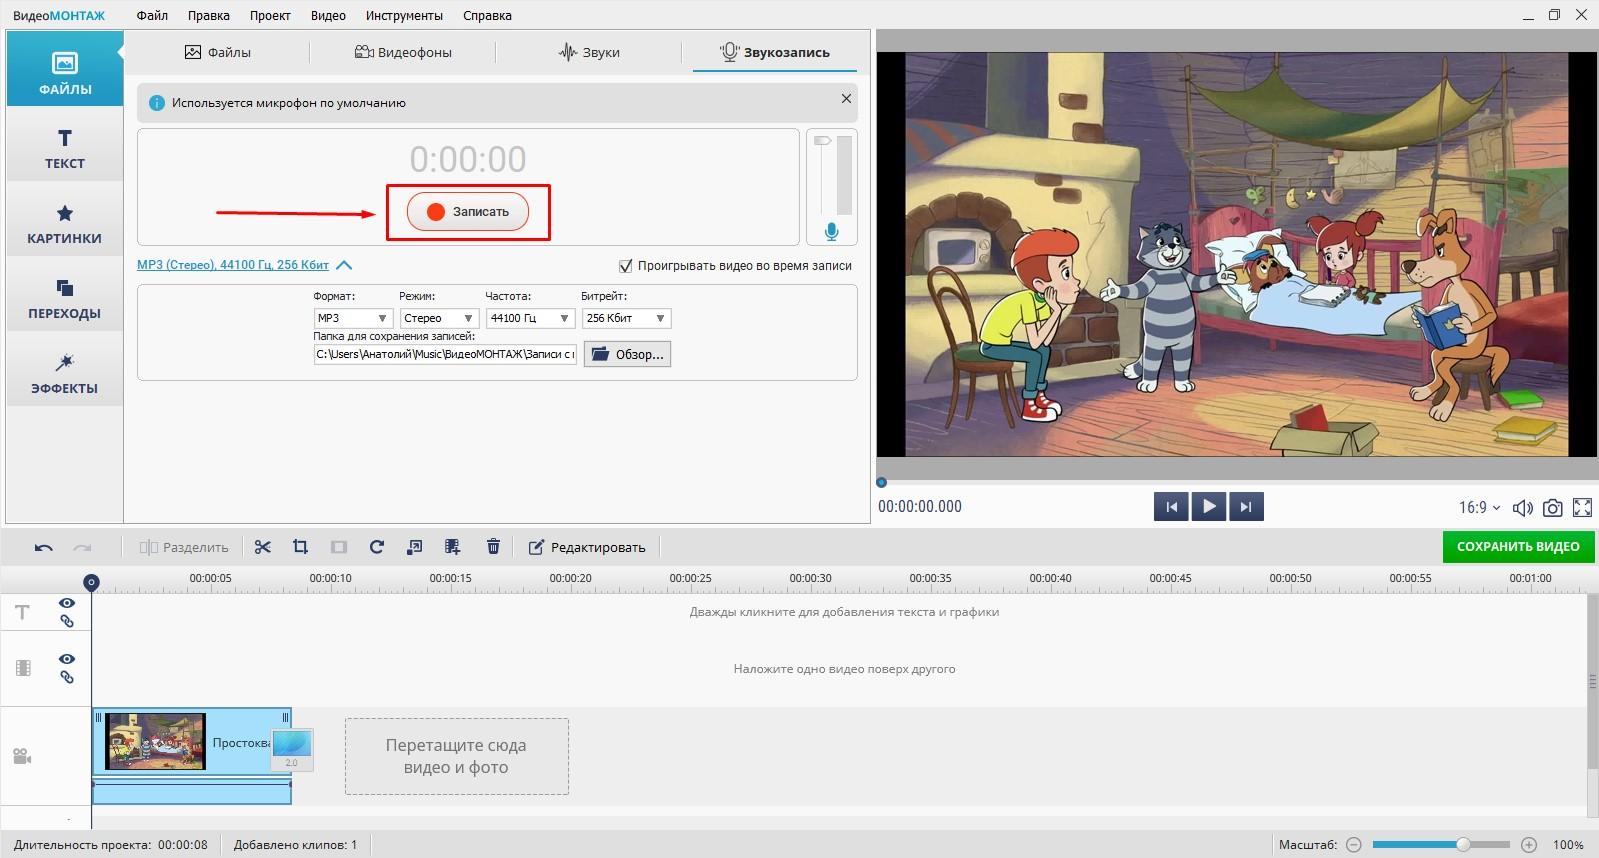
Task: Toggle link icon on text track
Action: [67, 621]
